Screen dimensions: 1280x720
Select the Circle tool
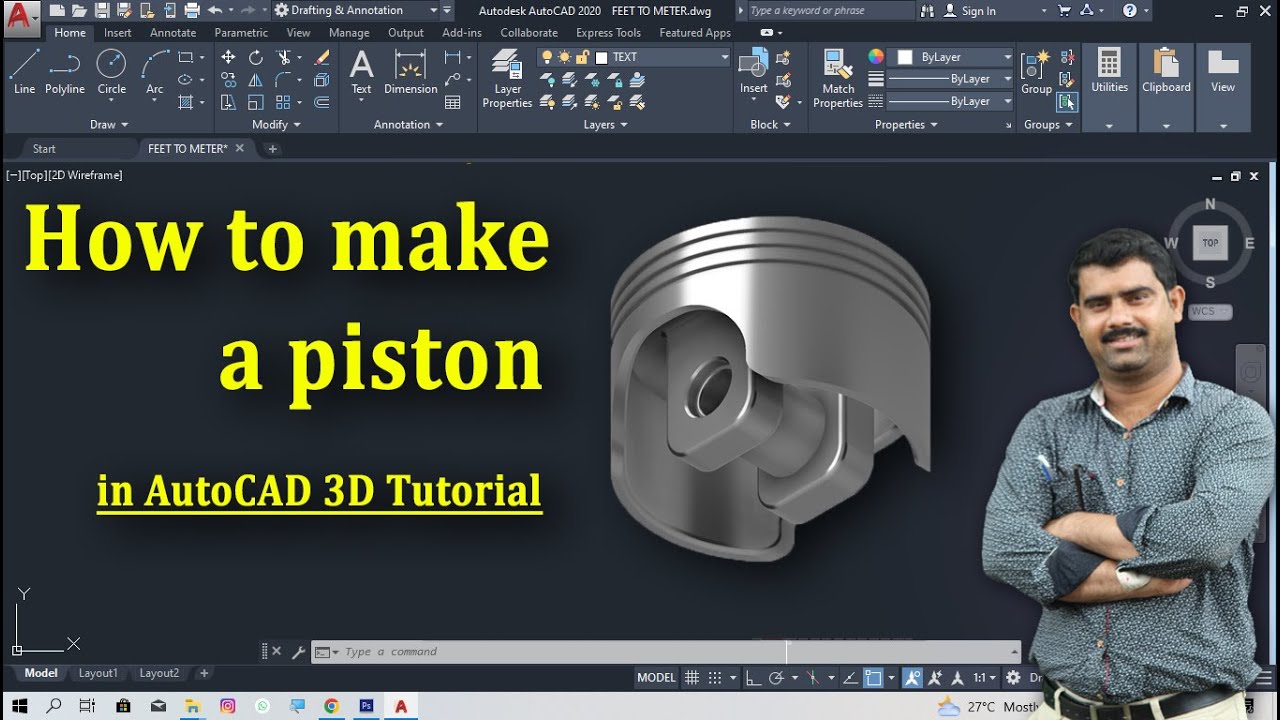111,72
